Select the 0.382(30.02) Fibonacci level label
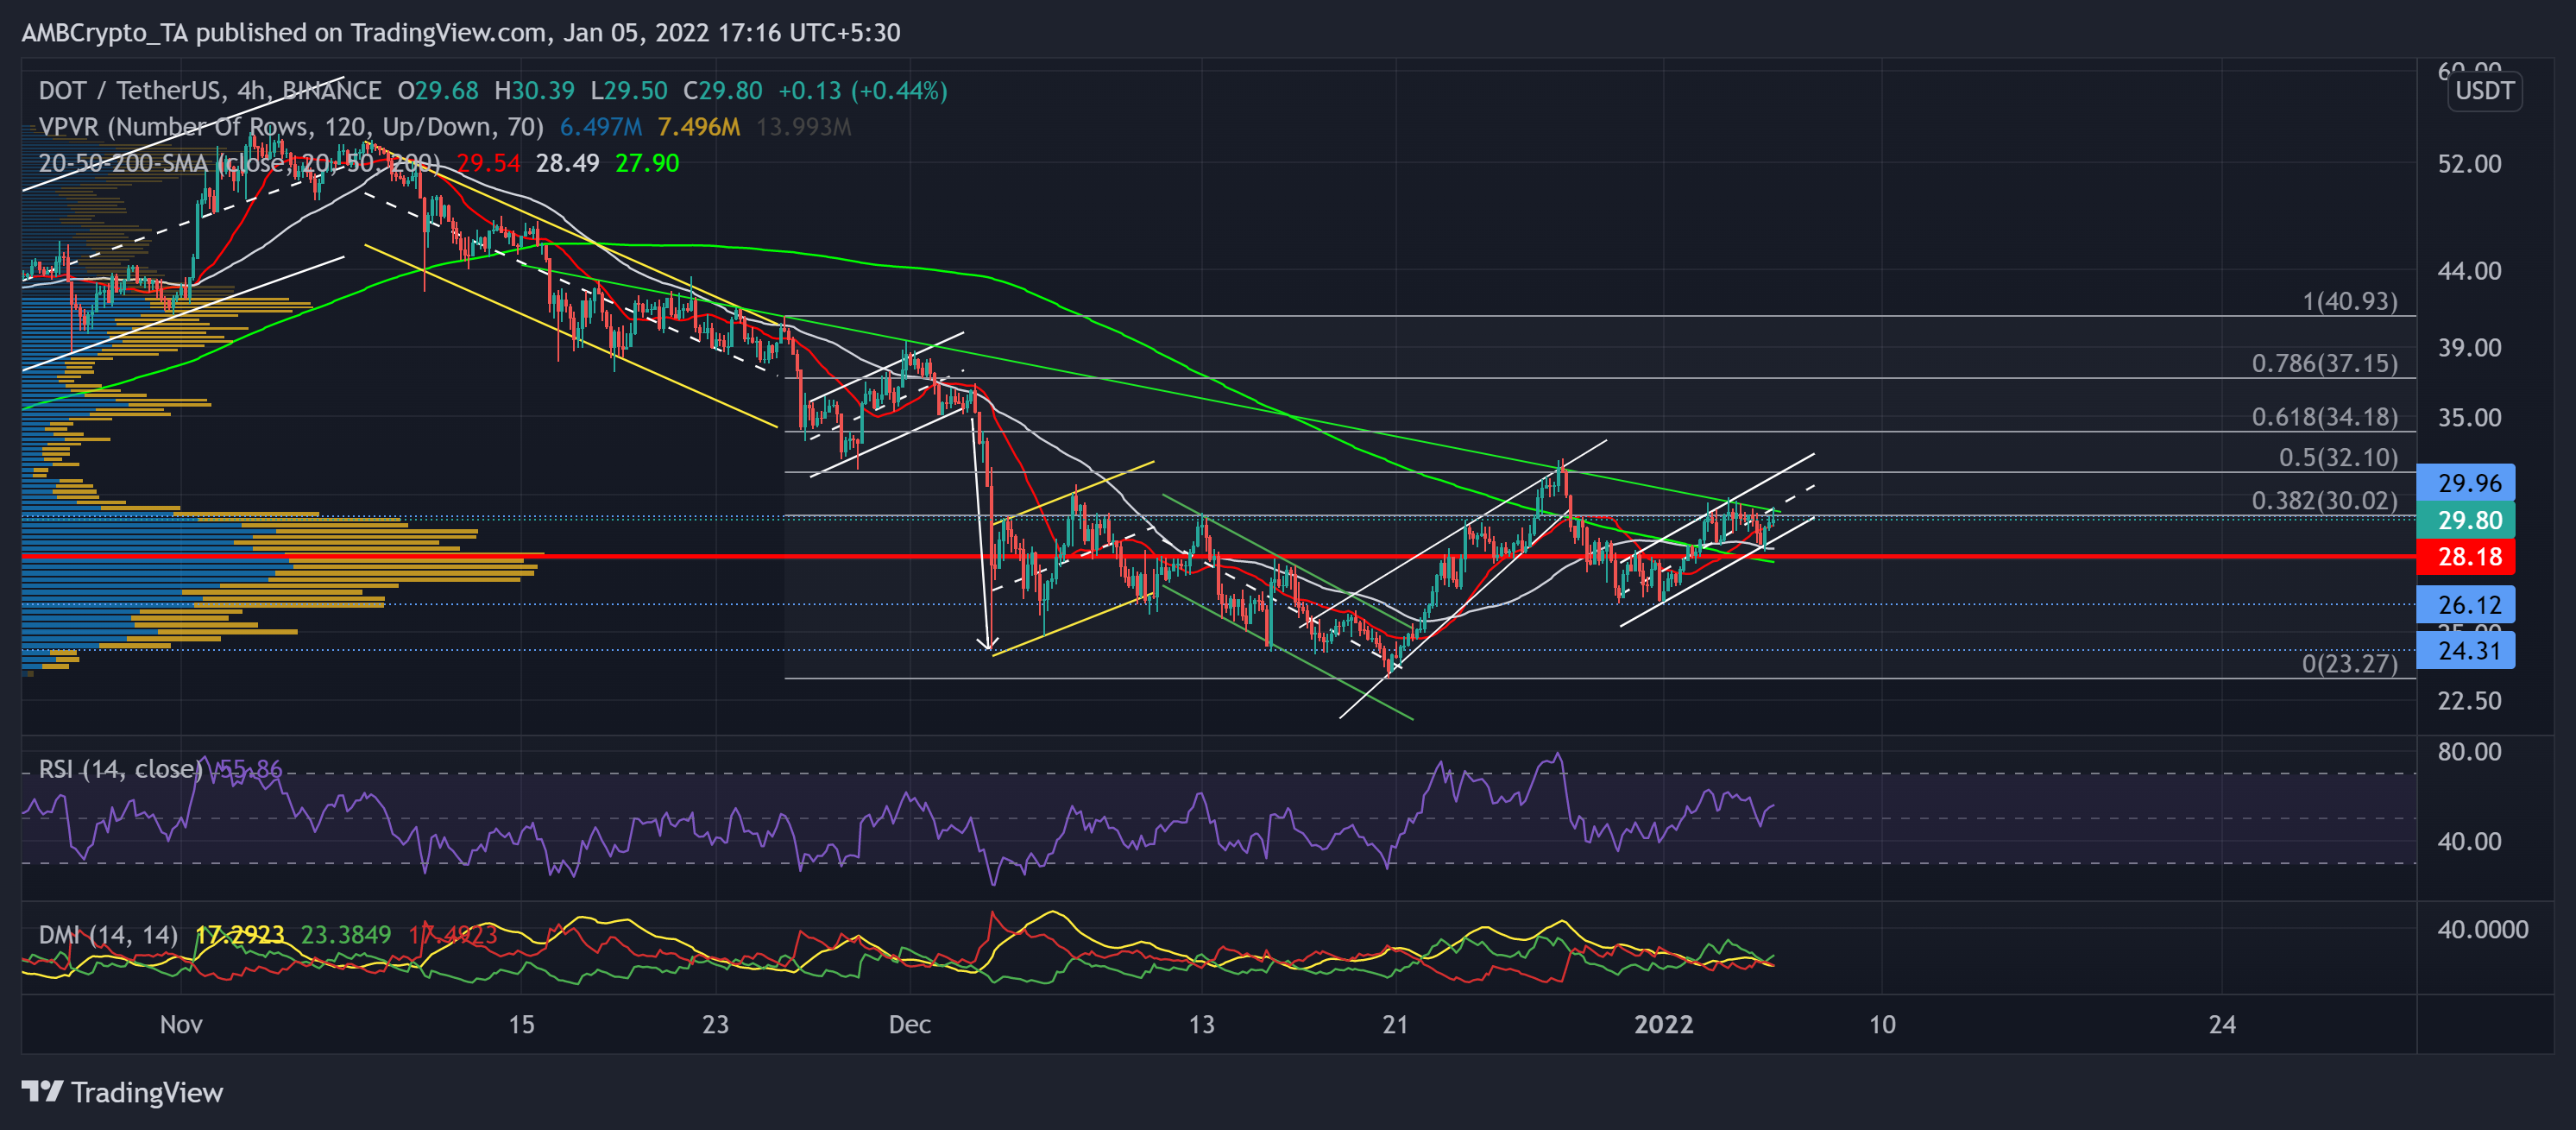This screenshot has width=2576, height=1130. (2323, 500)
